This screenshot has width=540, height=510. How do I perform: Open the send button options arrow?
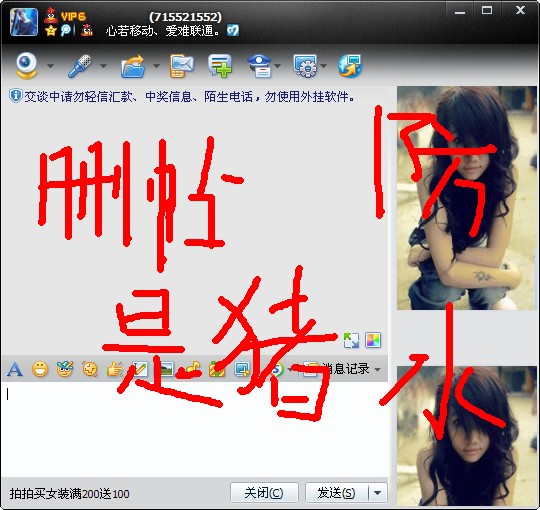(x=377, y=493)
